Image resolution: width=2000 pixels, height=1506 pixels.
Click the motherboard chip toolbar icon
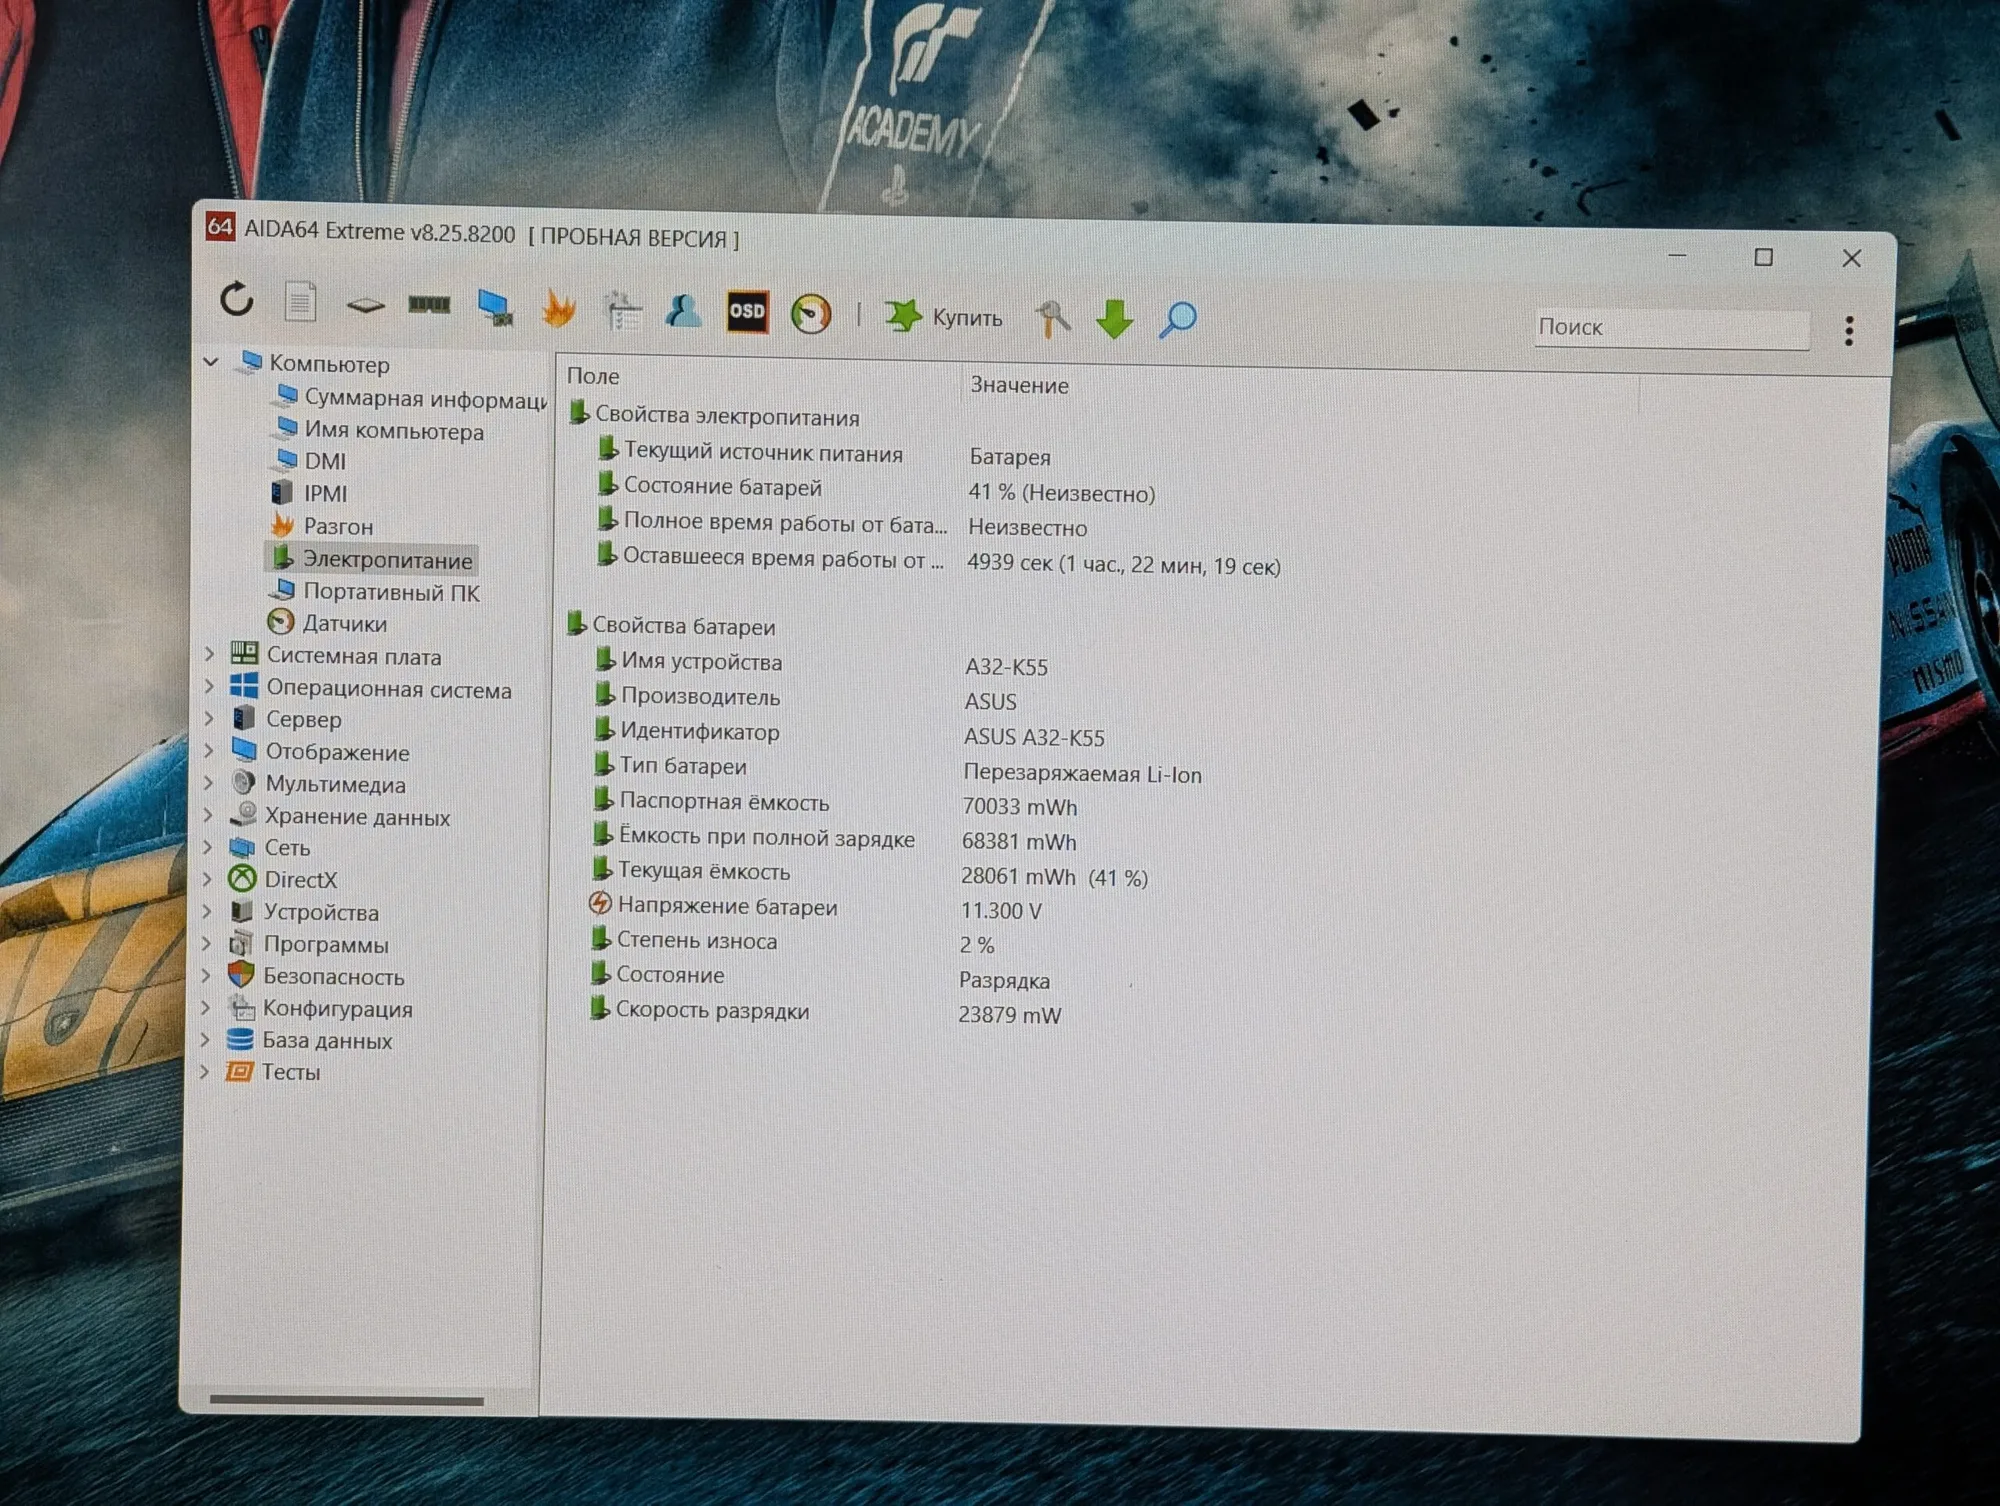365,304
